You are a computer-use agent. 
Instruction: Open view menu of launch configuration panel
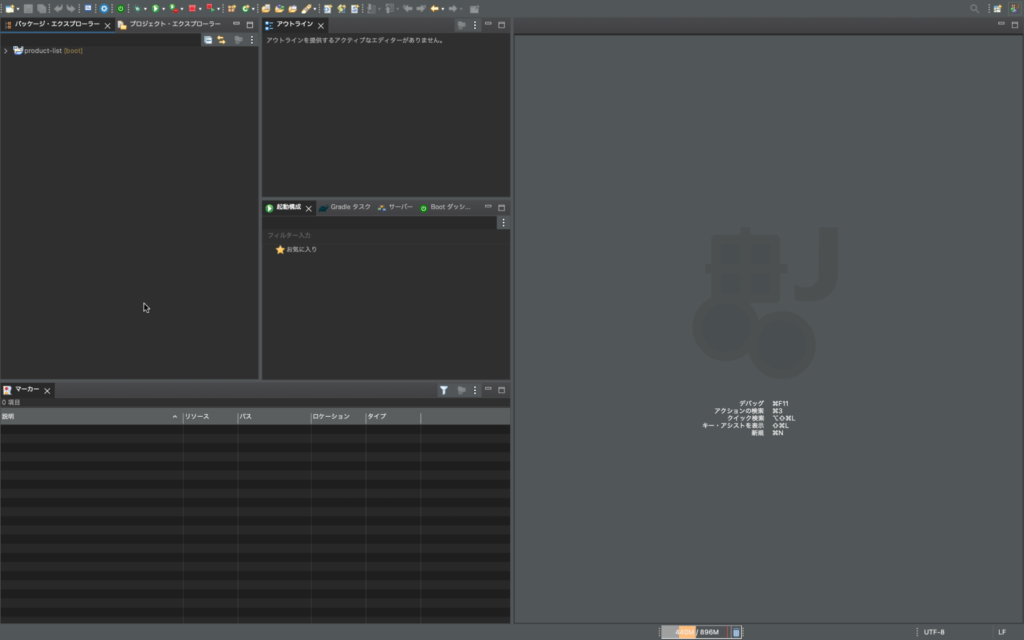point(503,223)
